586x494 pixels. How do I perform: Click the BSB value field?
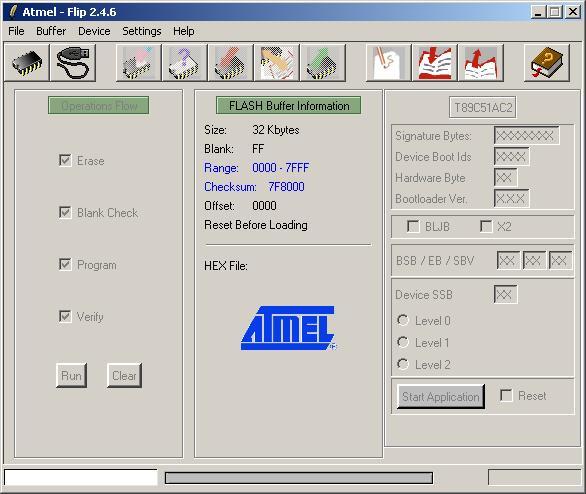508,260
